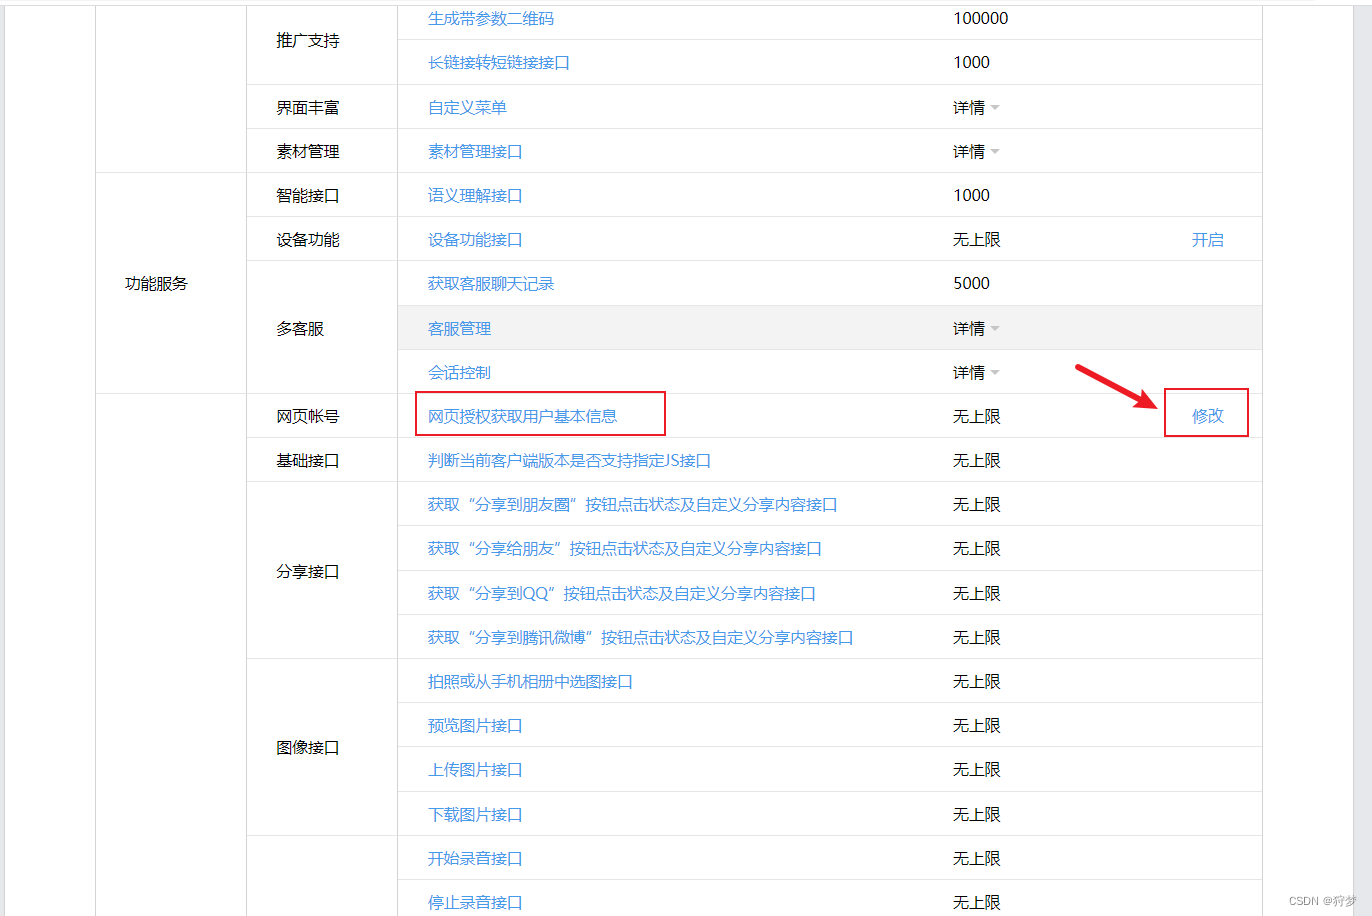Click 1000 in 语义理解接口 row
1372x916 pixels.
[x=971, y=196]
